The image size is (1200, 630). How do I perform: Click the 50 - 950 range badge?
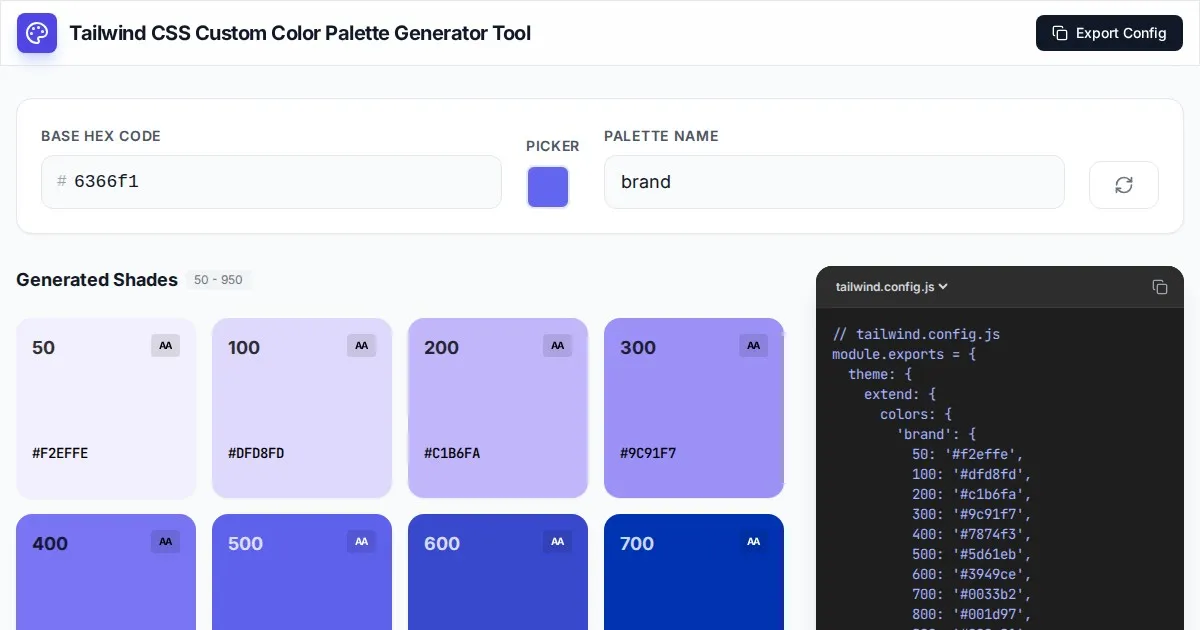[218, 280]
